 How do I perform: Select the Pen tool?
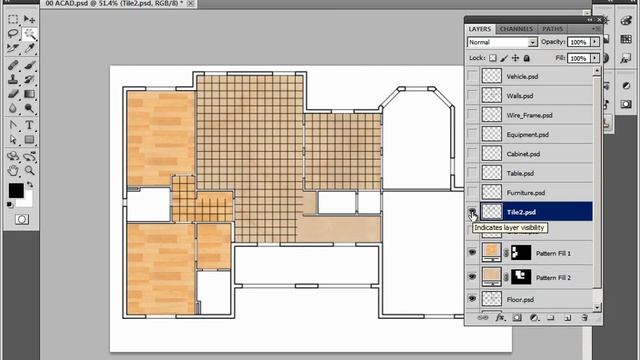pos(13,125)
